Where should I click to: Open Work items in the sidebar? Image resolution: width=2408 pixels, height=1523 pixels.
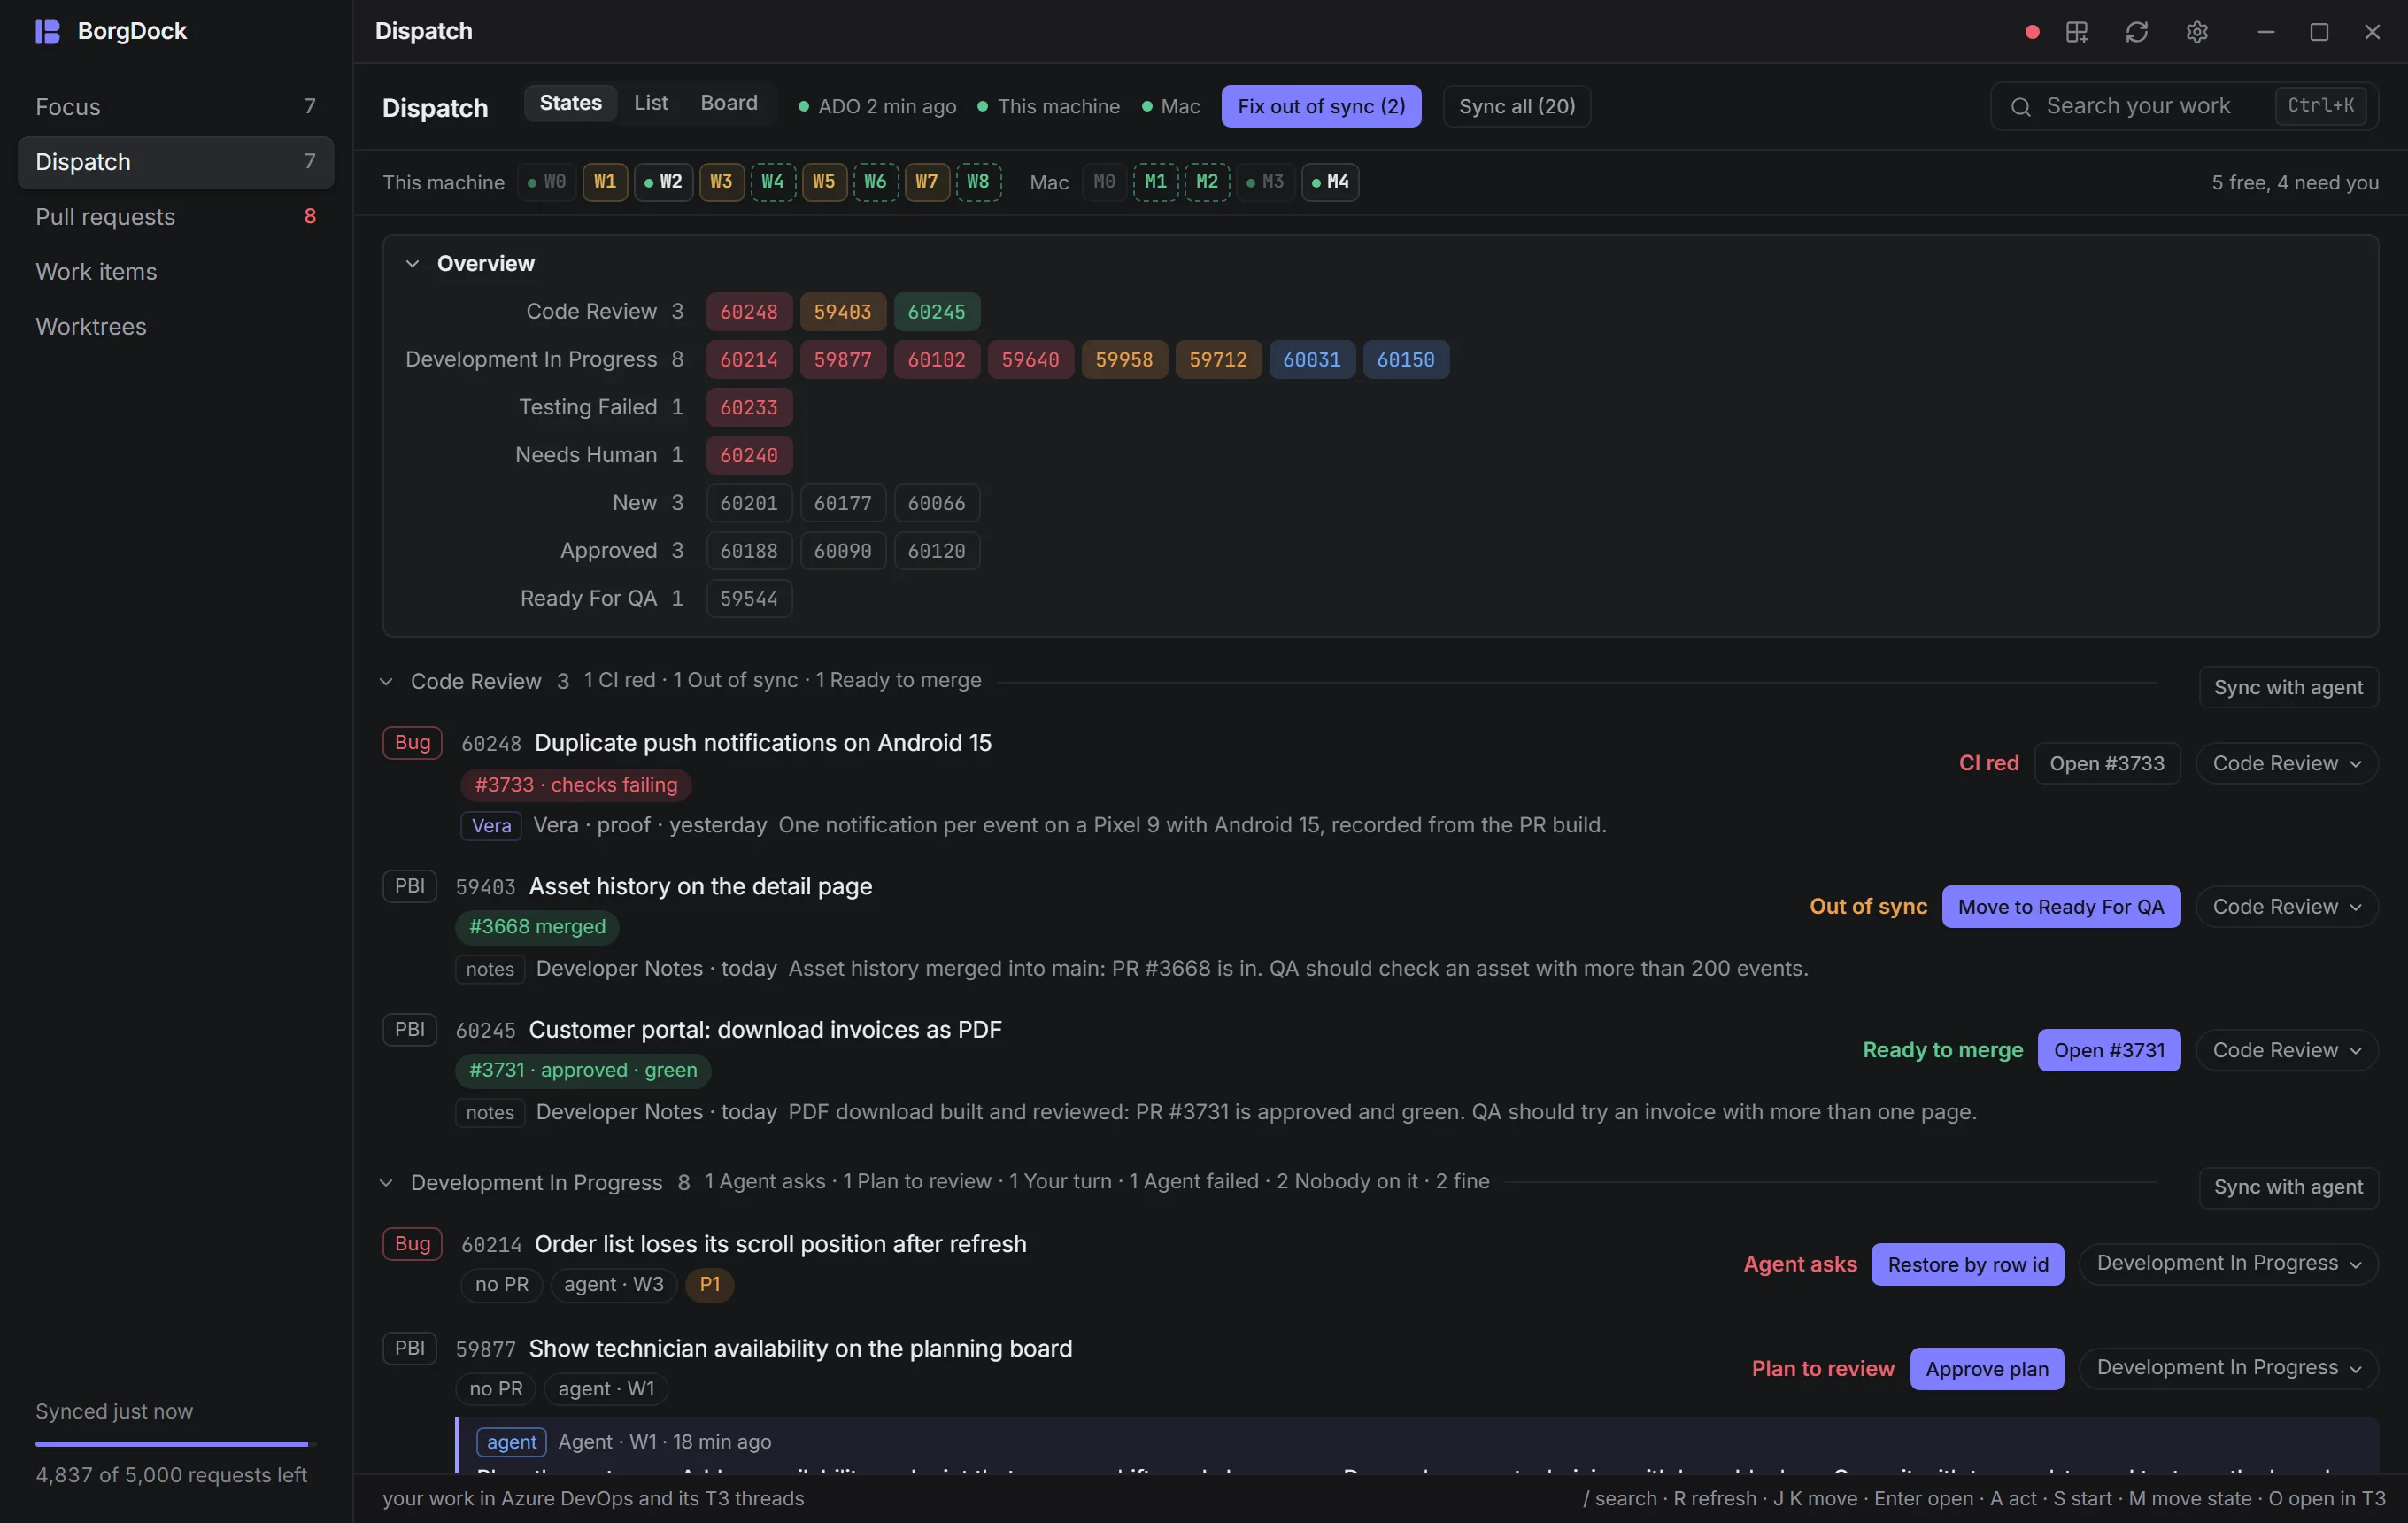click(x=176, y=272)
